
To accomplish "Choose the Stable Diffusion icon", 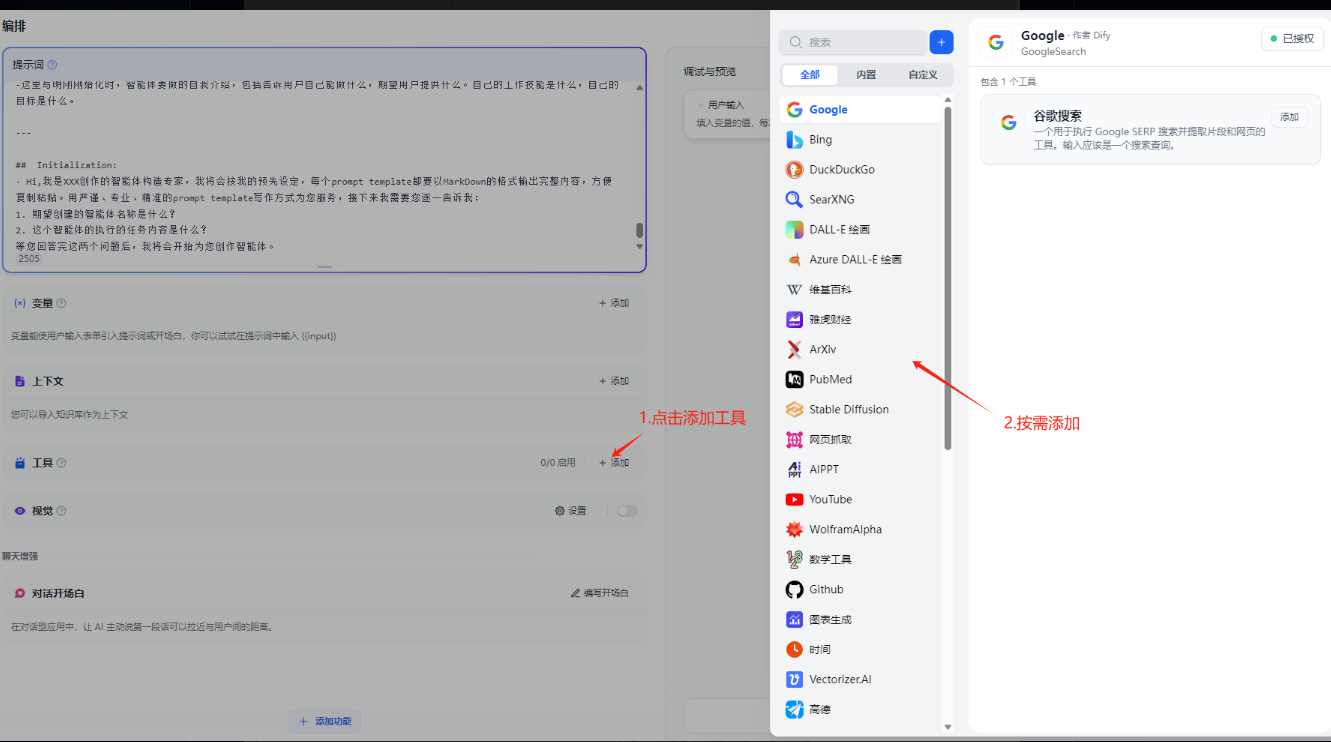I will pos(794,409).
